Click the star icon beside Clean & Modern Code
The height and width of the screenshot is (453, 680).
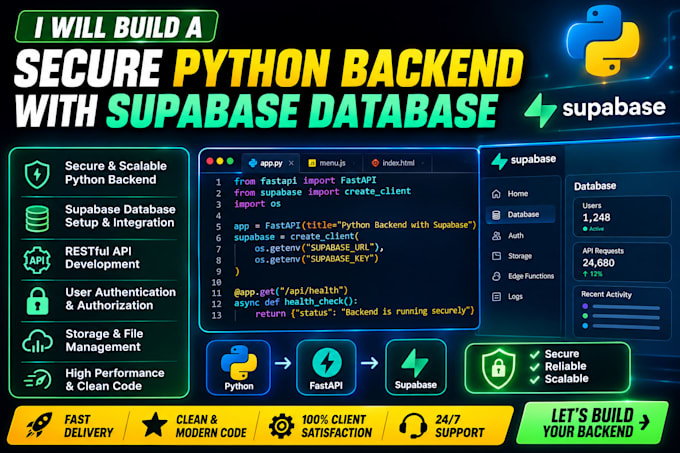[154, 425]
